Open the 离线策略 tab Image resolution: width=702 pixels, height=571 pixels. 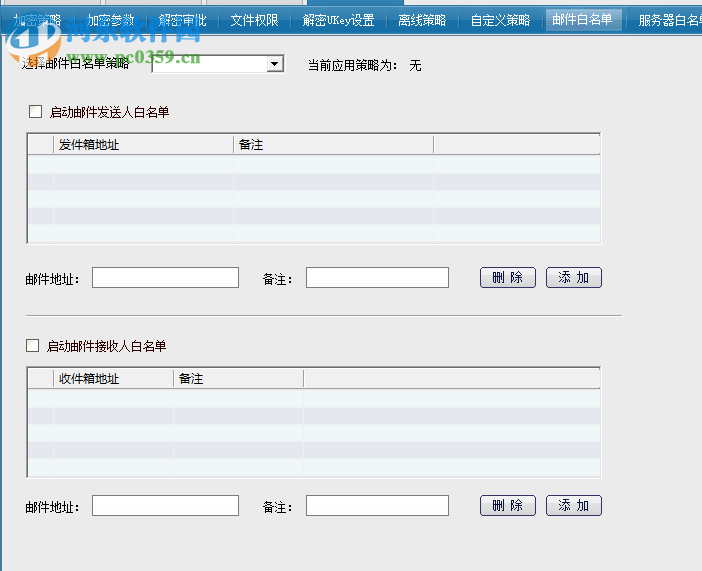422,20
